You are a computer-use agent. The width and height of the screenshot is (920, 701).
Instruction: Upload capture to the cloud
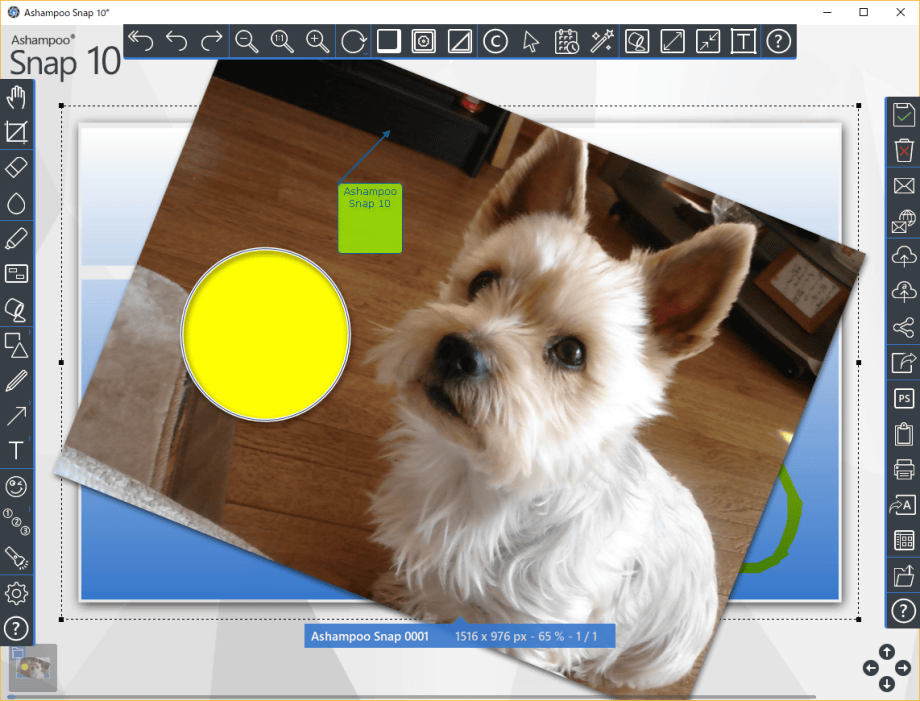click(904, 256)
